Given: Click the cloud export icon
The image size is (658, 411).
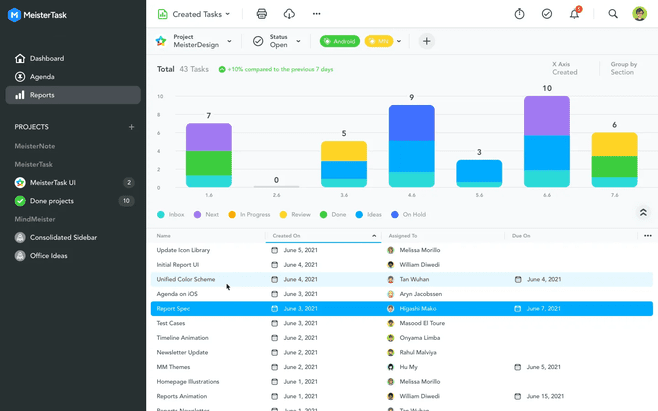Looking at the screenshot, I should click(289, 14).
